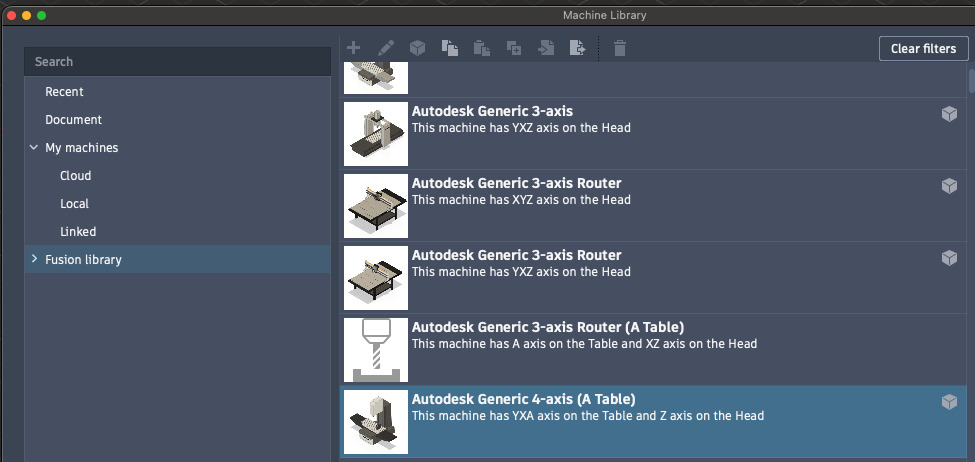The width and height of the screenshot is (975, 462).
Task: Click 'A axis on the Table and XZ' description
Action: click(x=586, y=343)
